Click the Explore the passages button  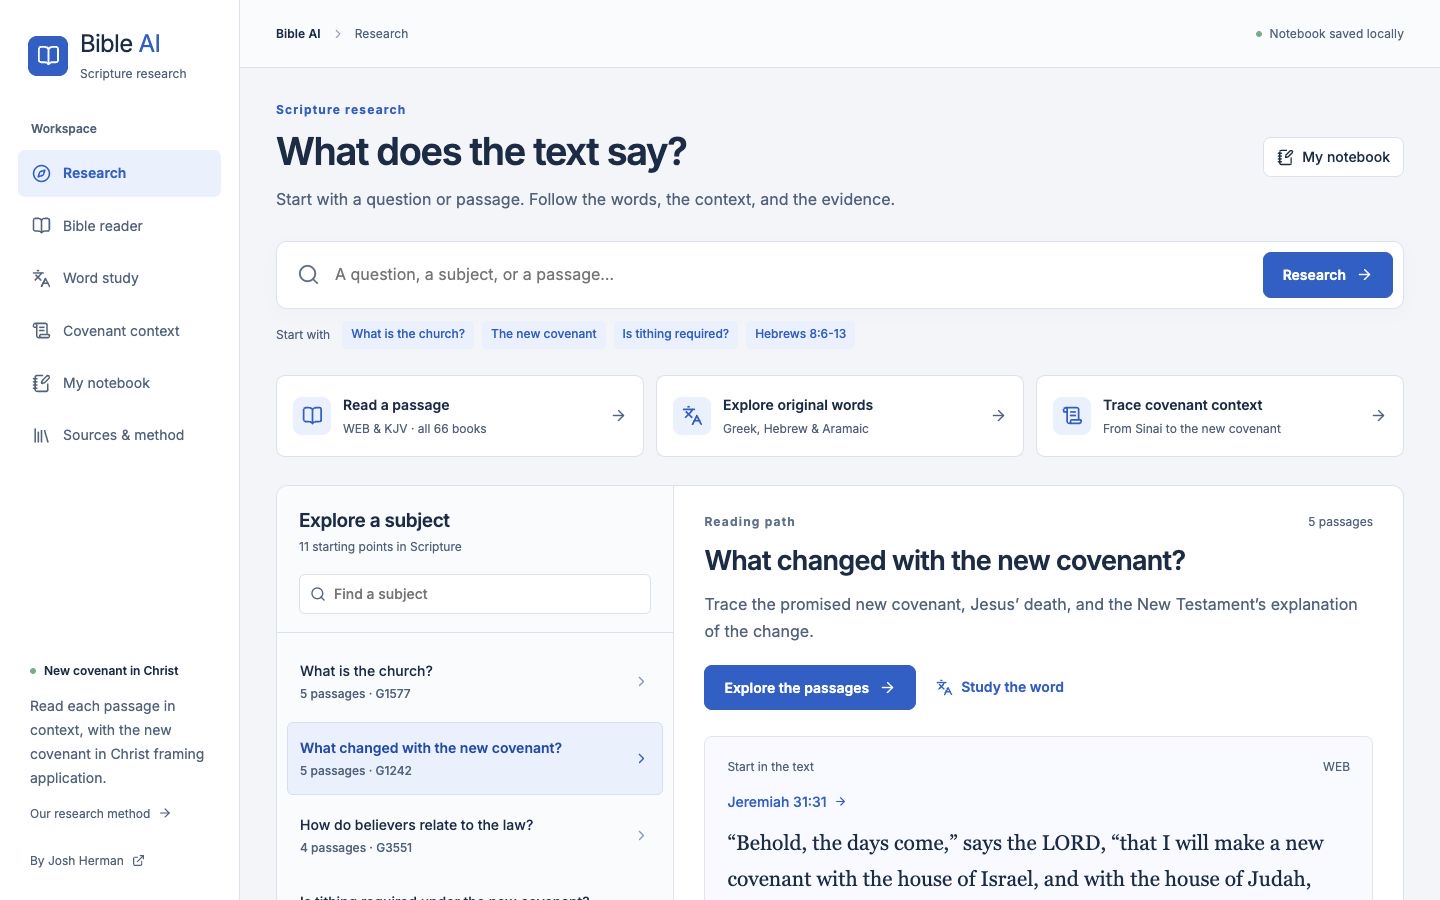809,688
